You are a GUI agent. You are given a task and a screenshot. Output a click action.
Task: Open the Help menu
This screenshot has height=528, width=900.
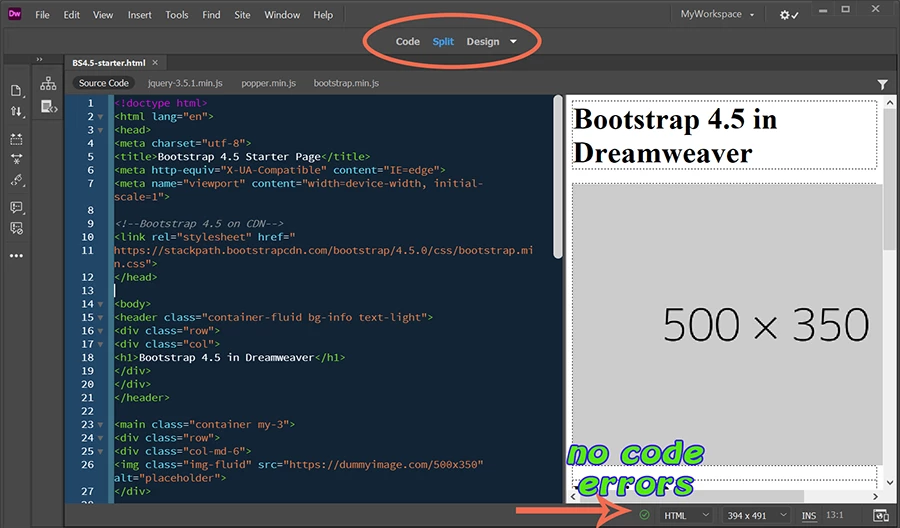[x=323, y=15]
